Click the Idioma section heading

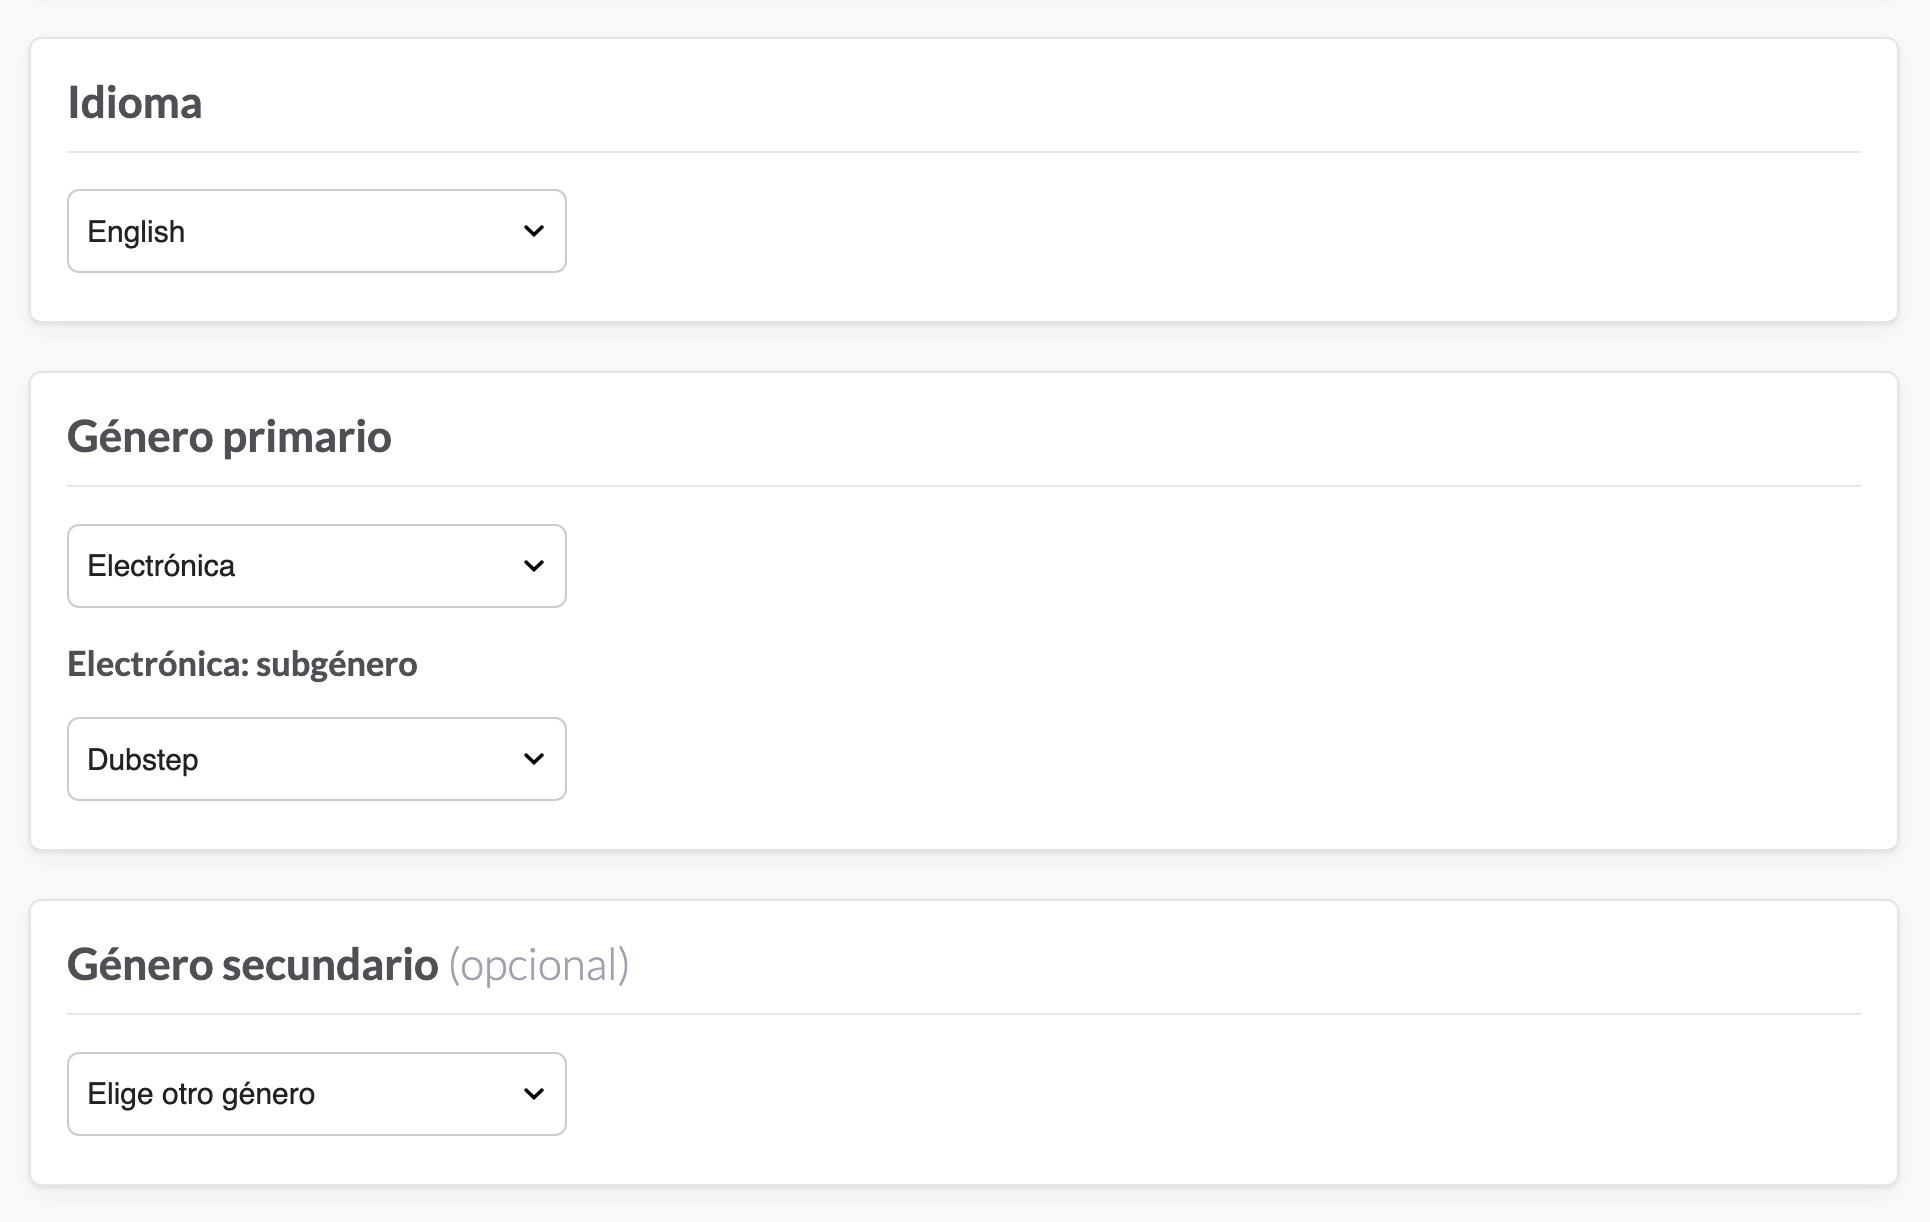(135, 103)
